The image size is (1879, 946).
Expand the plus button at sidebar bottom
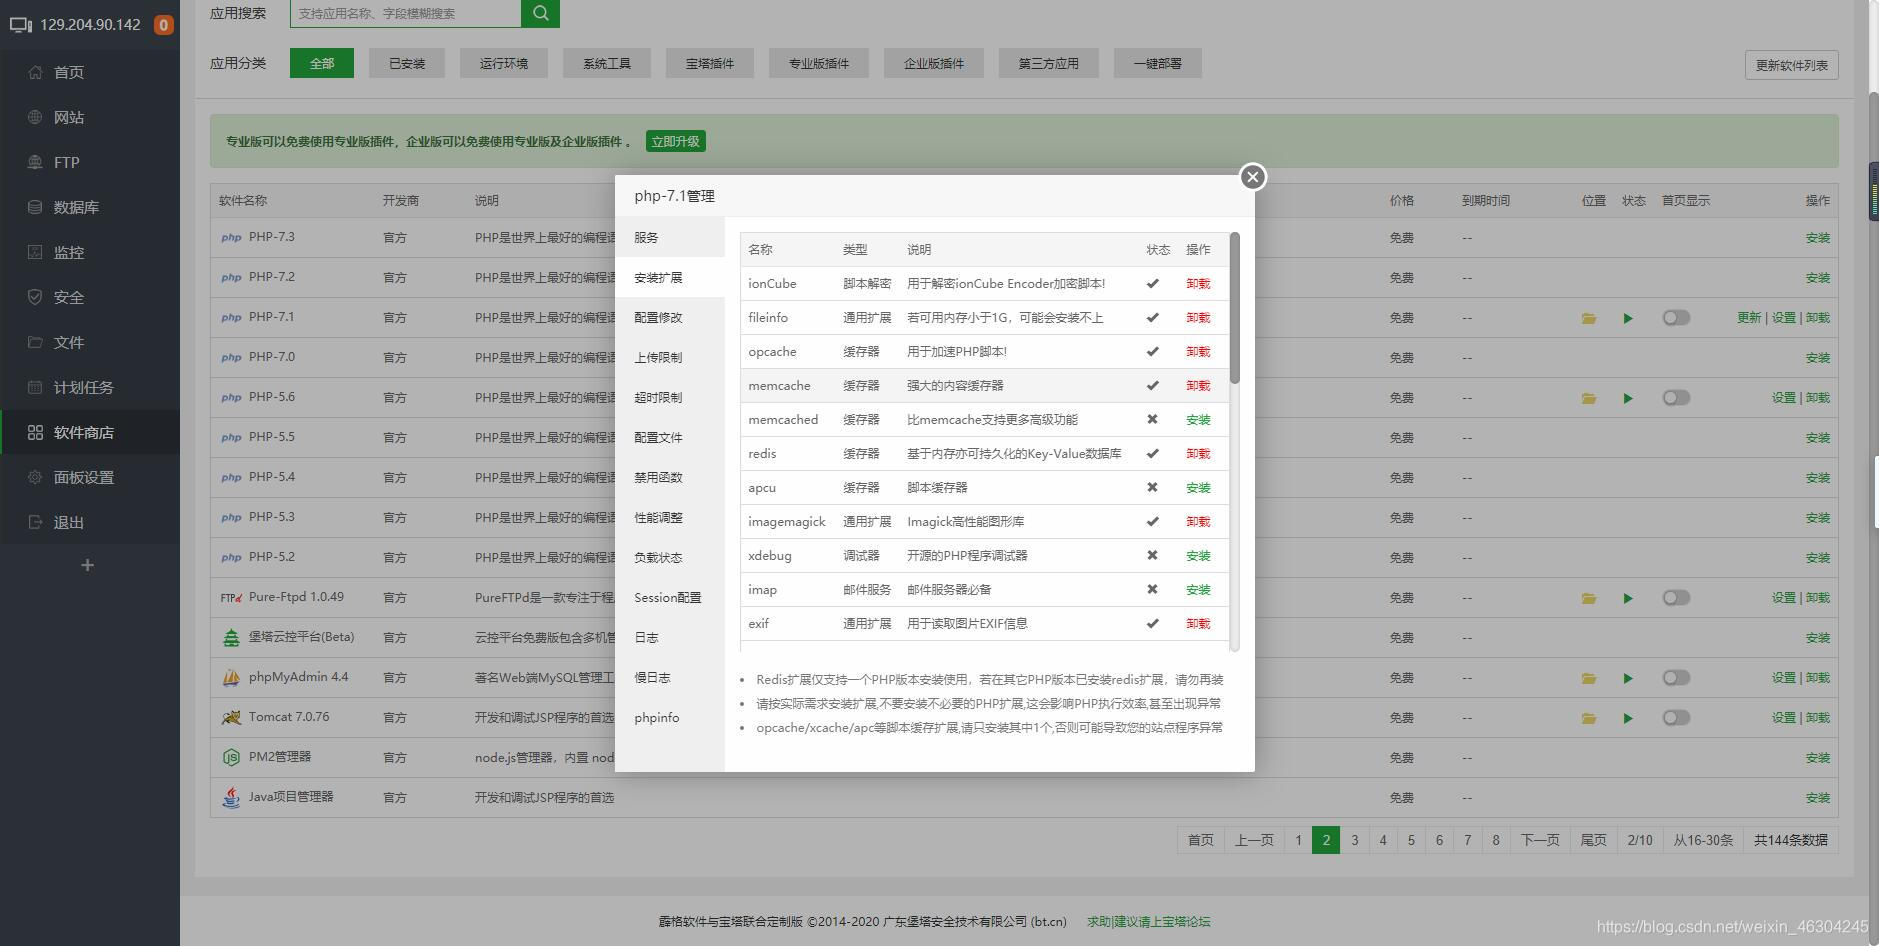pos(87,564)
